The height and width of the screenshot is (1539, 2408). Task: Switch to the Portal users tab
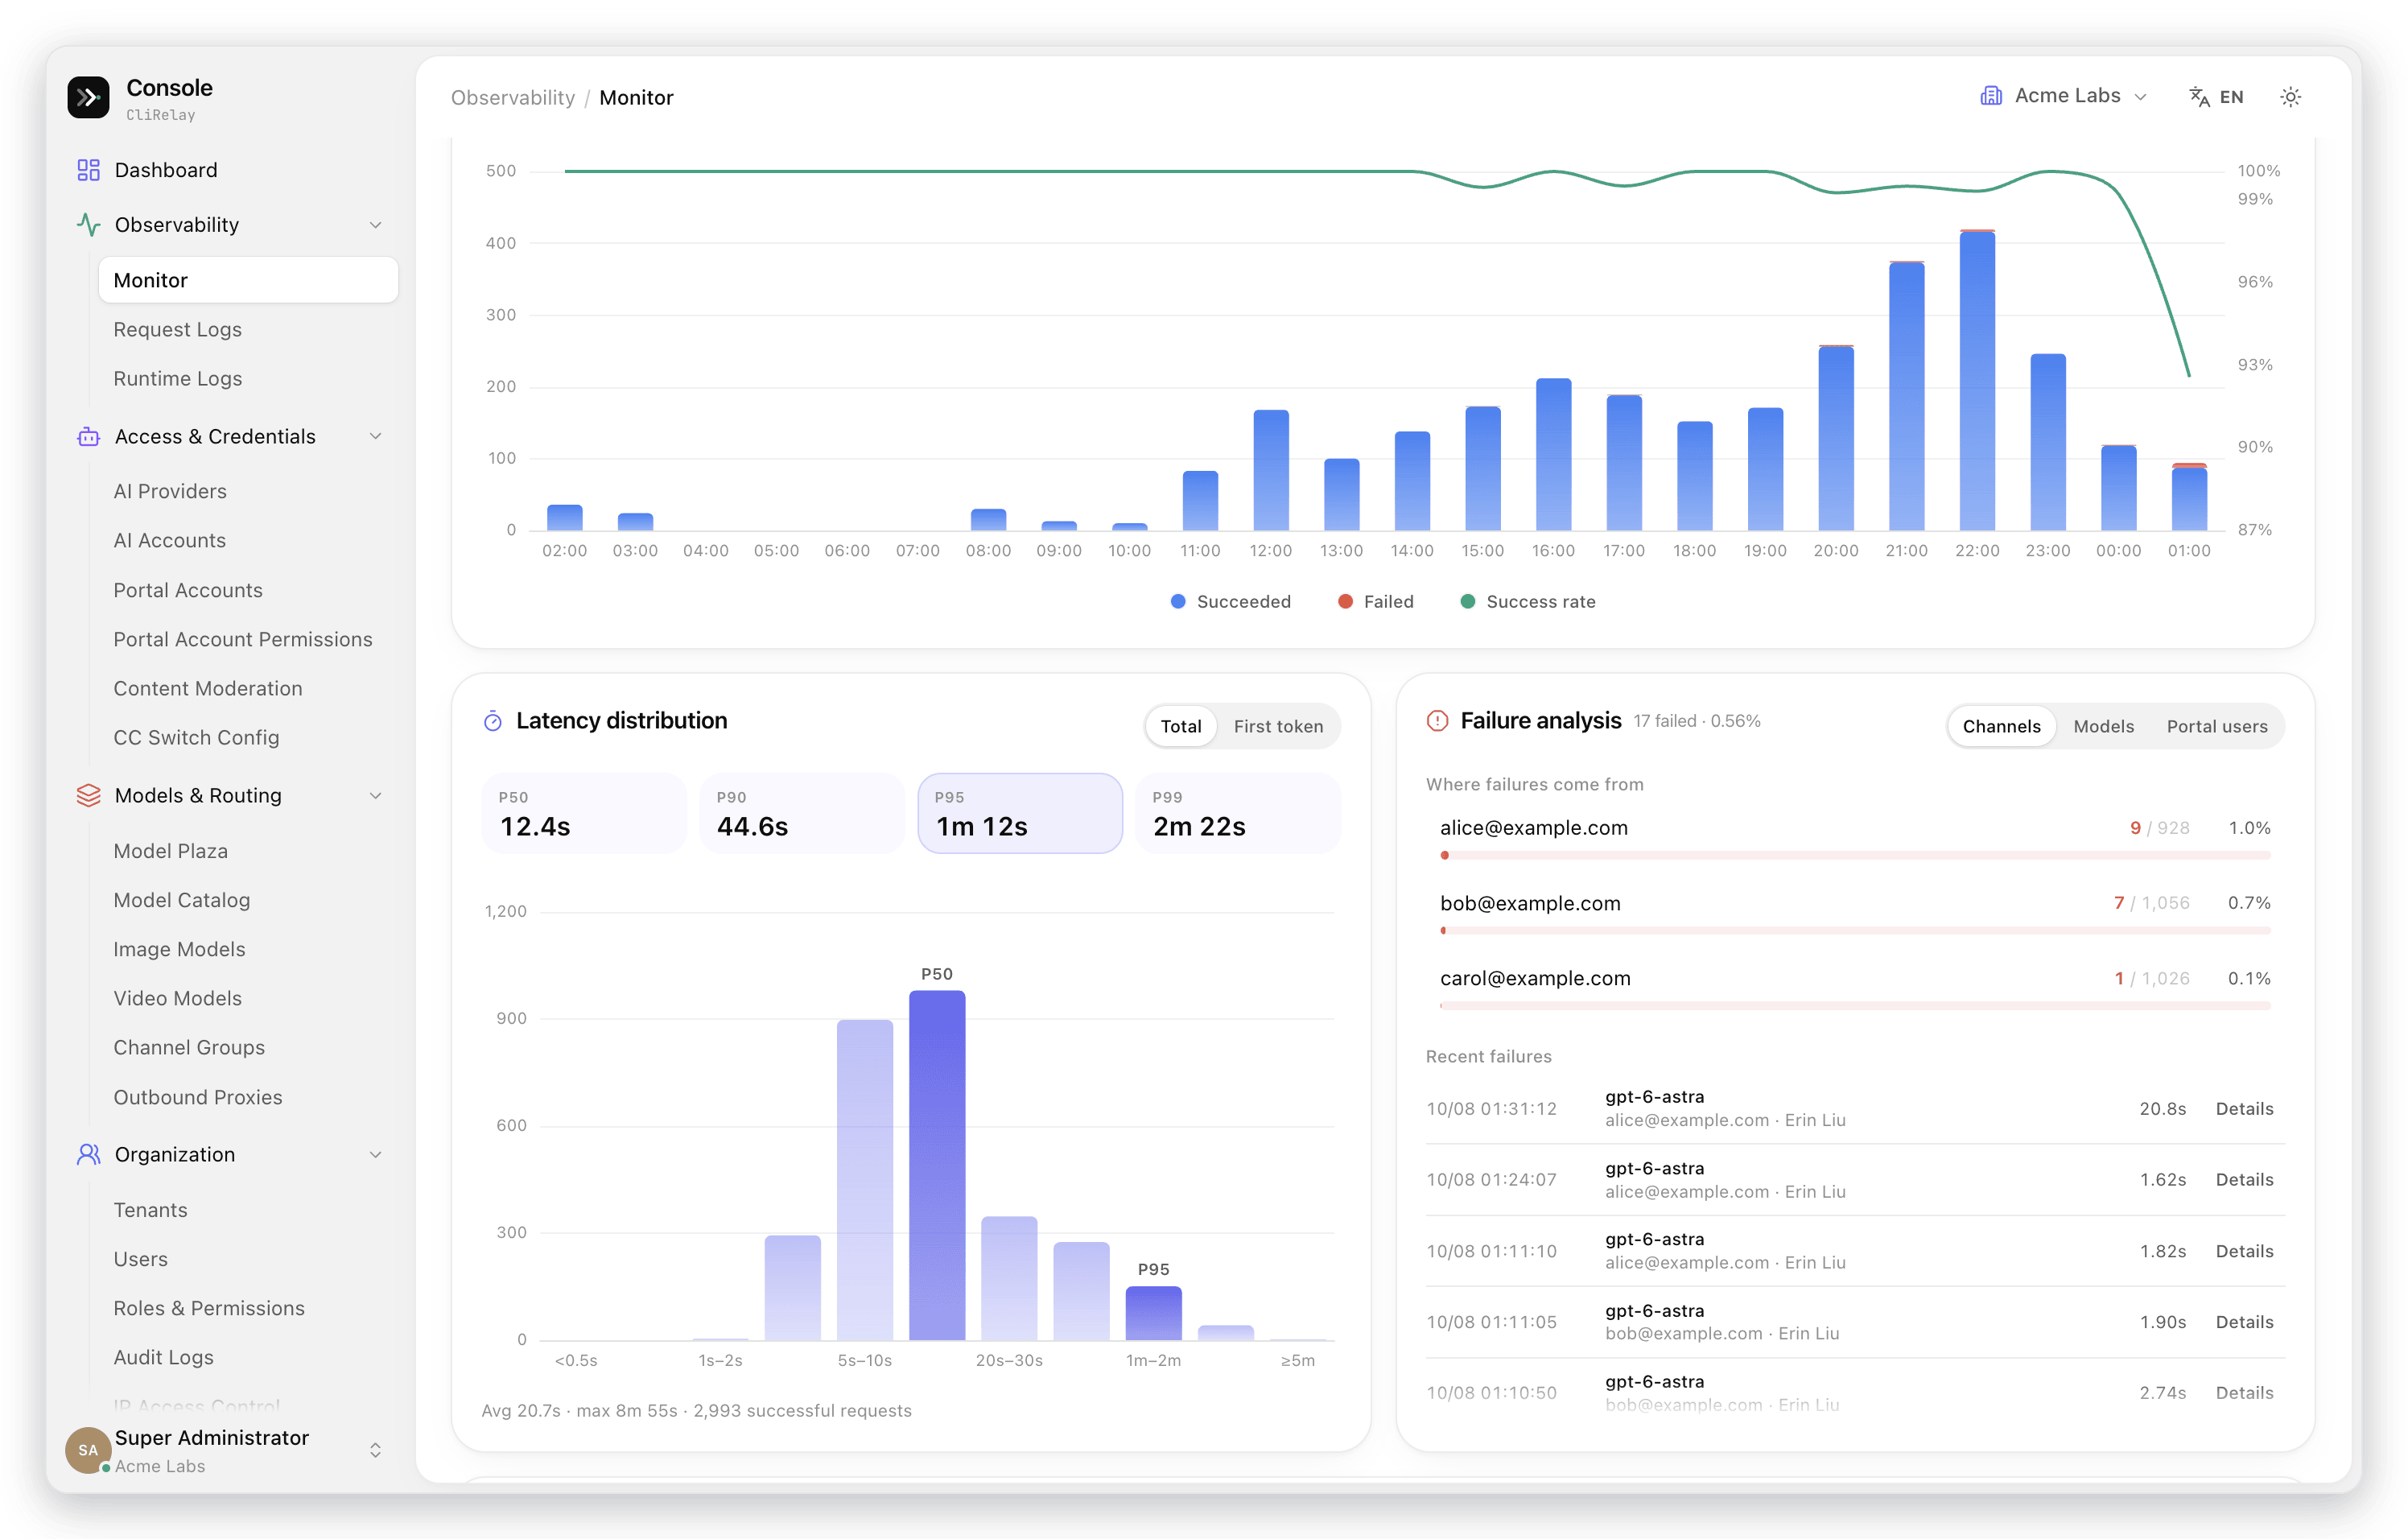(x=2217, y=727)
